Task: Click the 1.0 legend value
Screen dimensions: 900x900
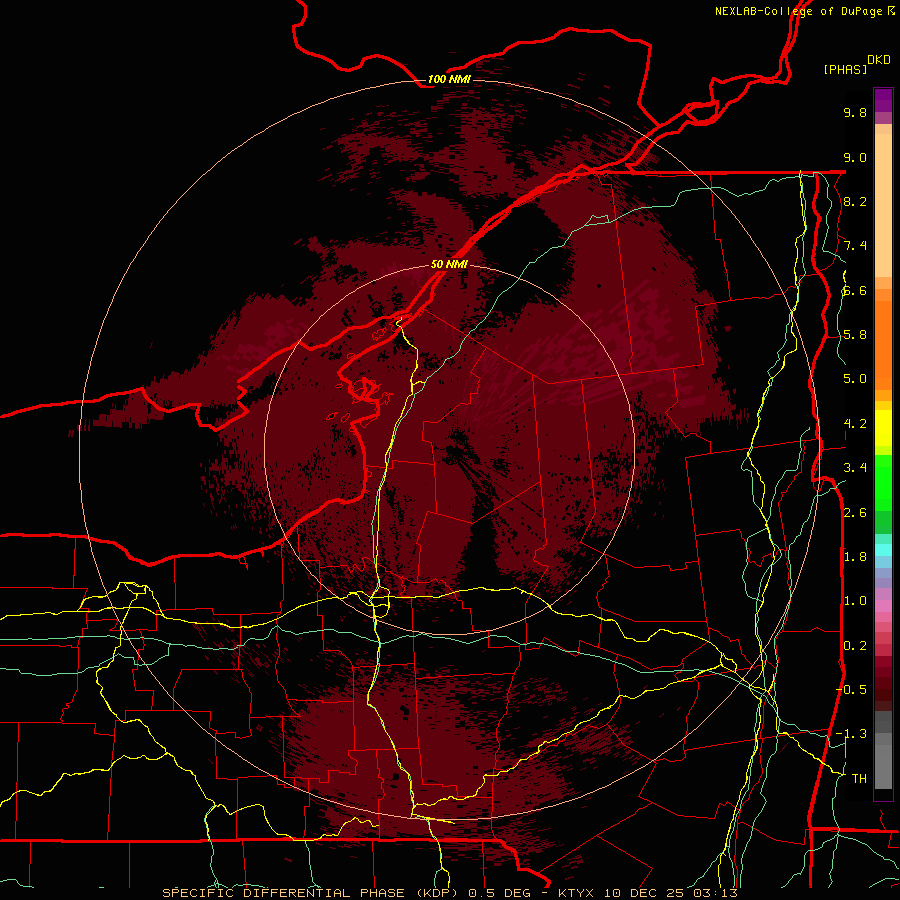Action: pos(855,600)
